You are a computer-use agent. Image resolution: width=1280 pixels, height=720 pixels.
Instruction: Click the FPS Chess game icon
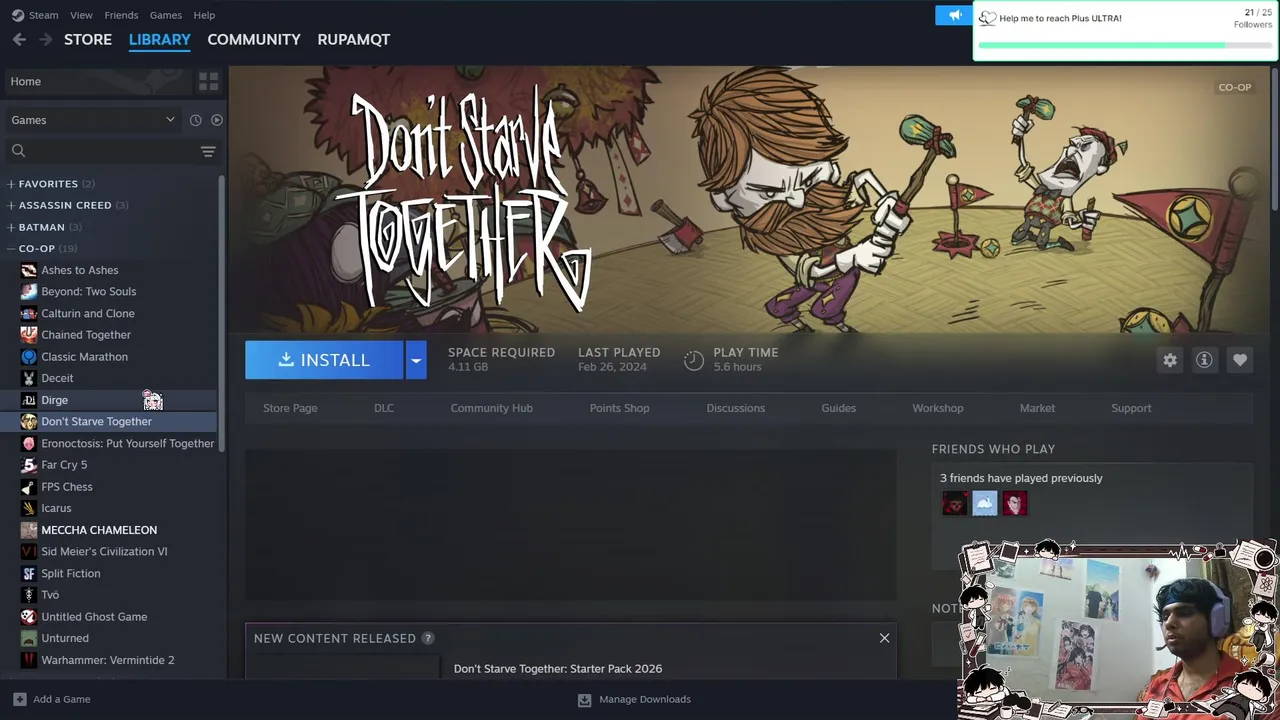tap(29, 487)
